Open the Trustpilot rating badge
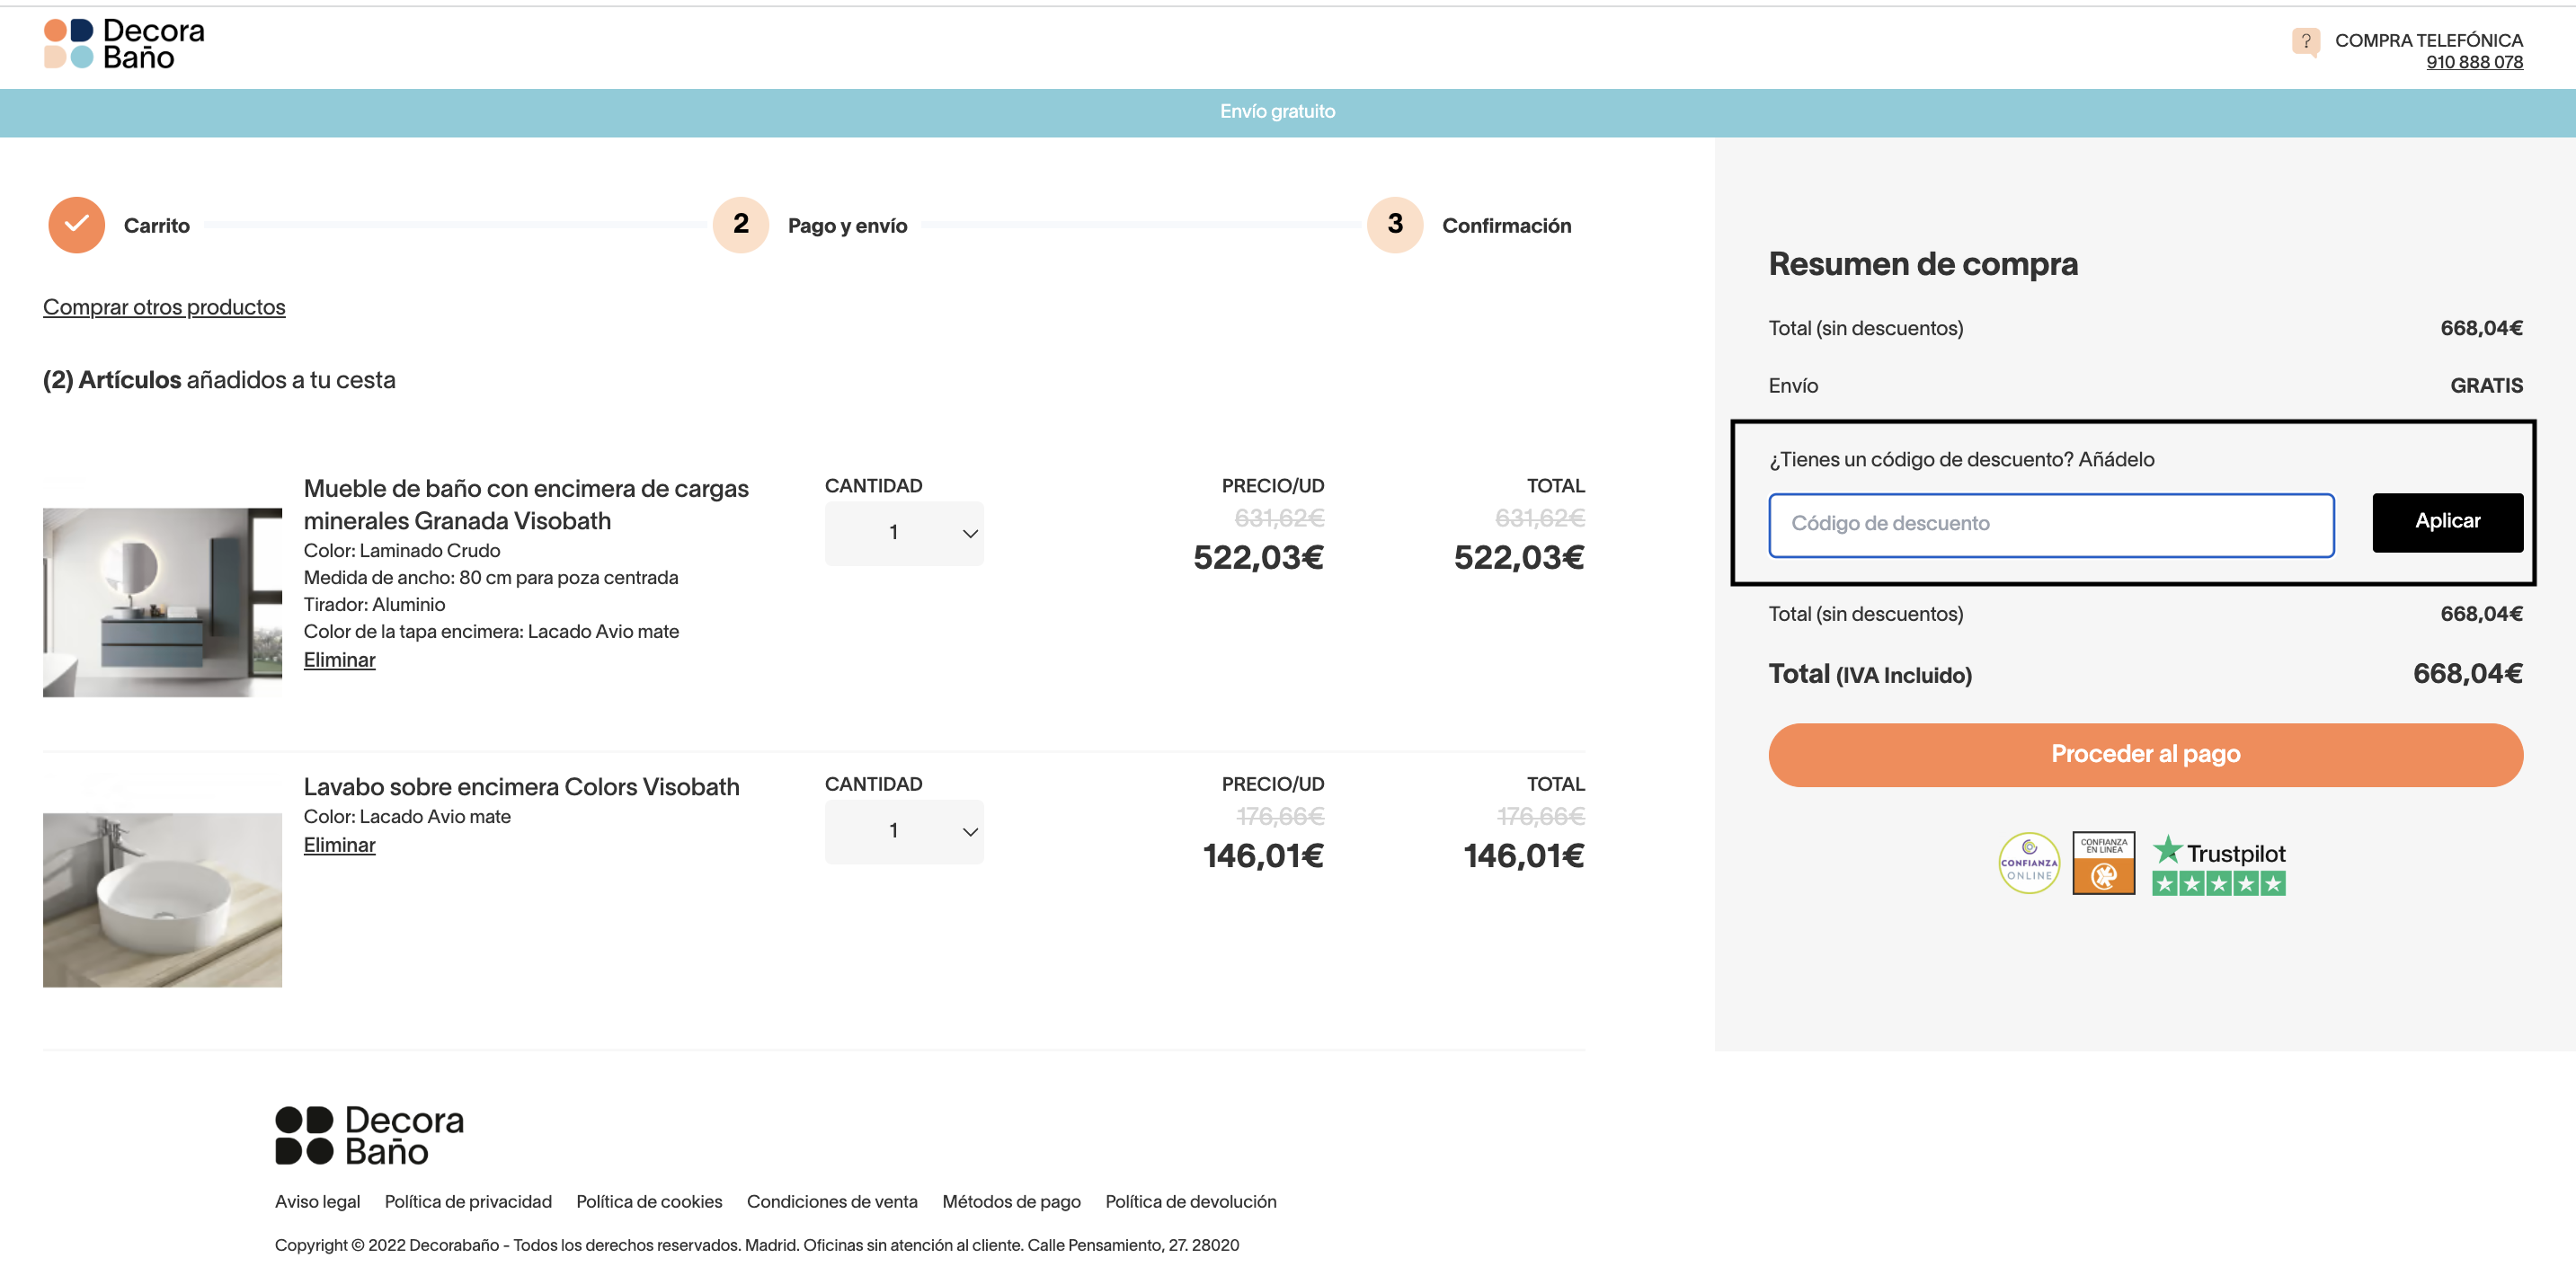 (x=2218, y=864)
